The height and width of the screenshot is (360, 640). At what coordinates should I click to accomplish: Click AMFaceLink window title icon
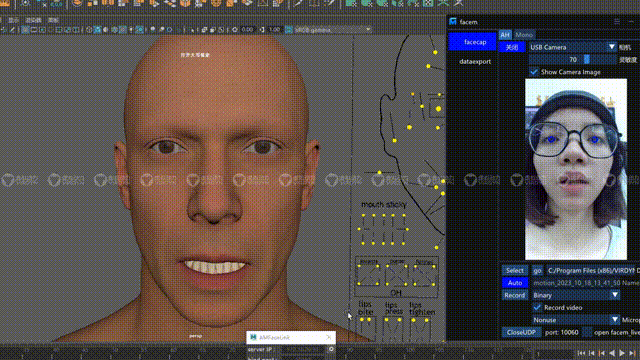253,337
